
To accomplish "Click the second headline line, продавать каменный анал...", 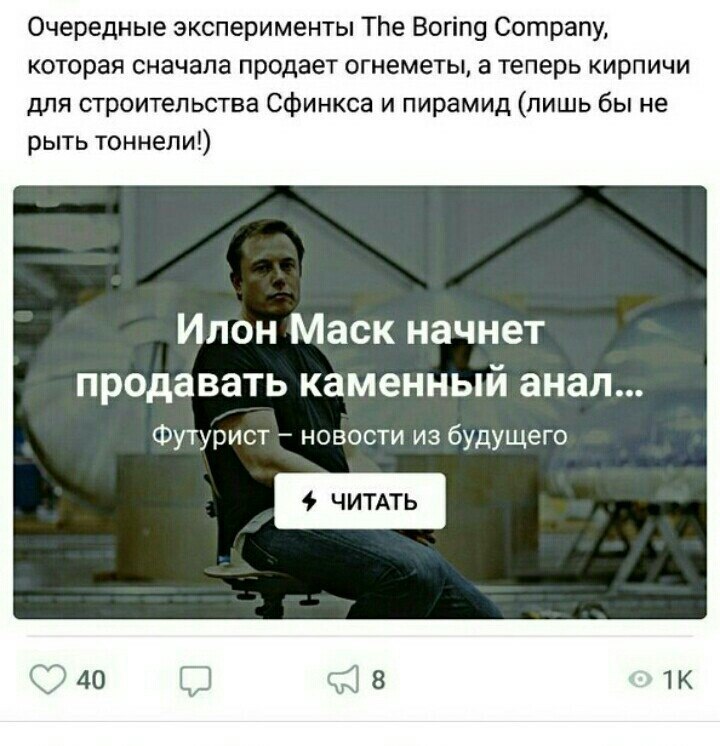I will pyautogui.click(x=360, y=382).
